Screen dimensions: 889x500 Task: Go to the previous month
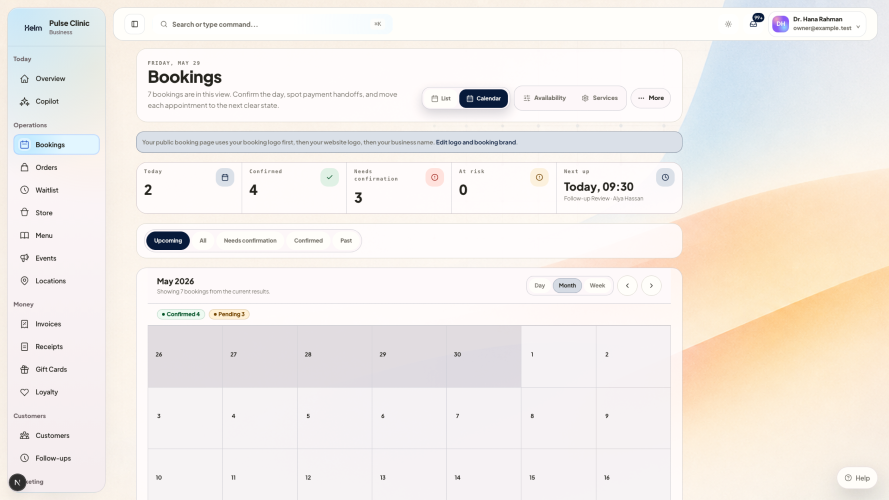click(x=627, y=286)
